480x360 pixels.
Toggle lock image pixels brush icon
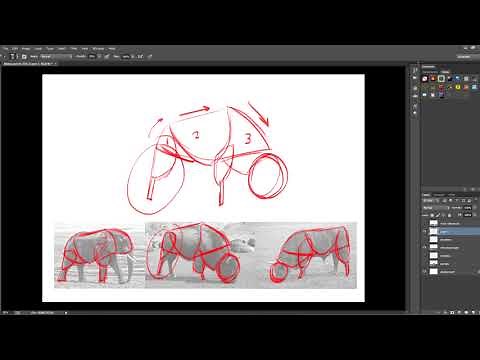(438, 215)
